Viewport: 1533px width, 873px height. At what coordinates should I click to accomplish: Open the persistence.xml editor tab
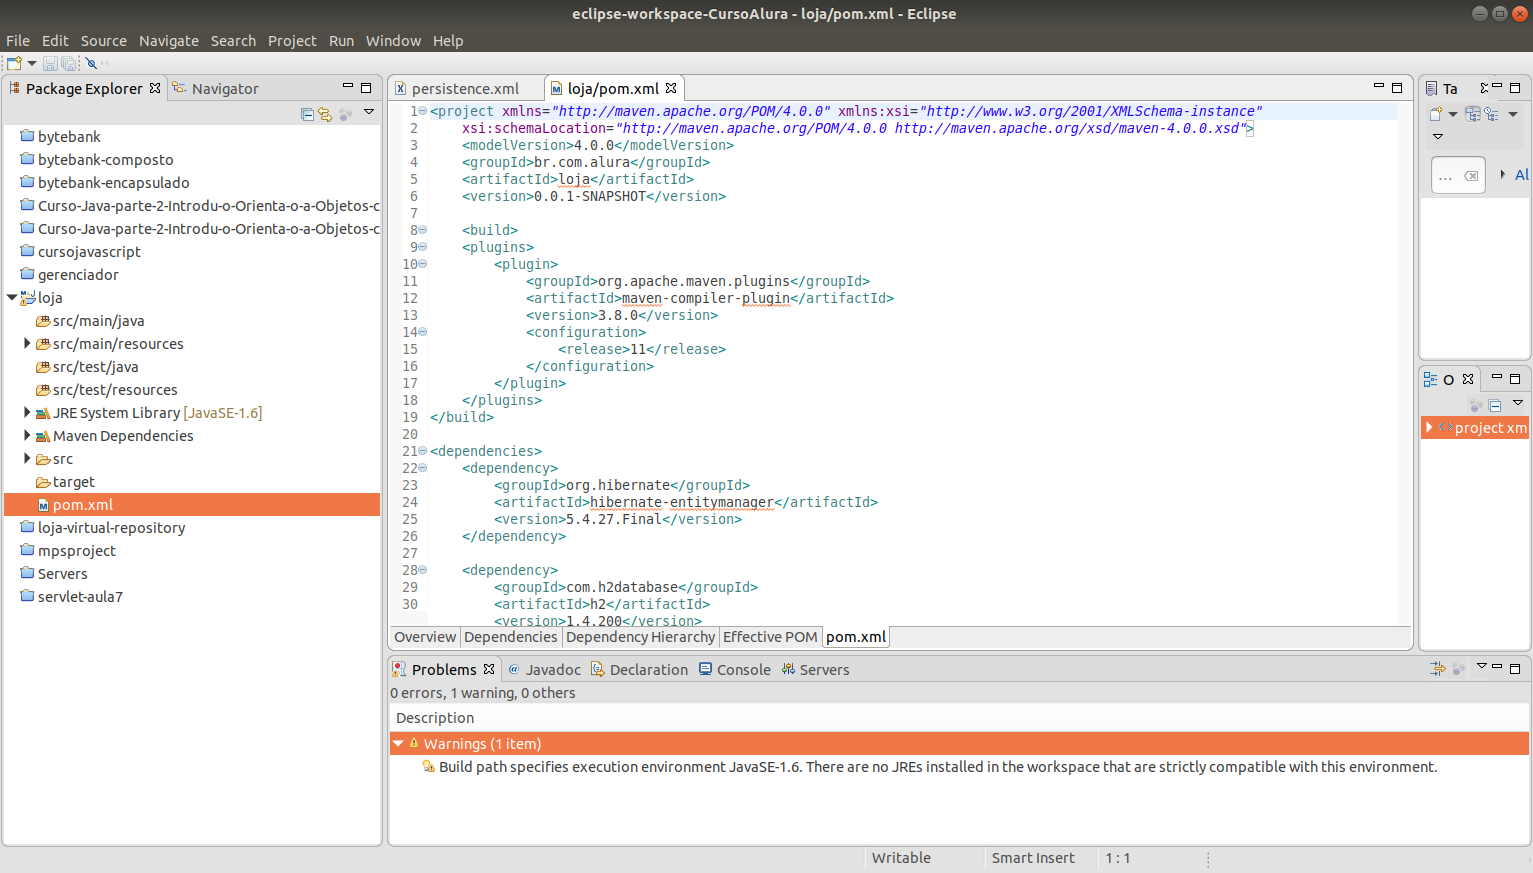click(x=457, y=89)
